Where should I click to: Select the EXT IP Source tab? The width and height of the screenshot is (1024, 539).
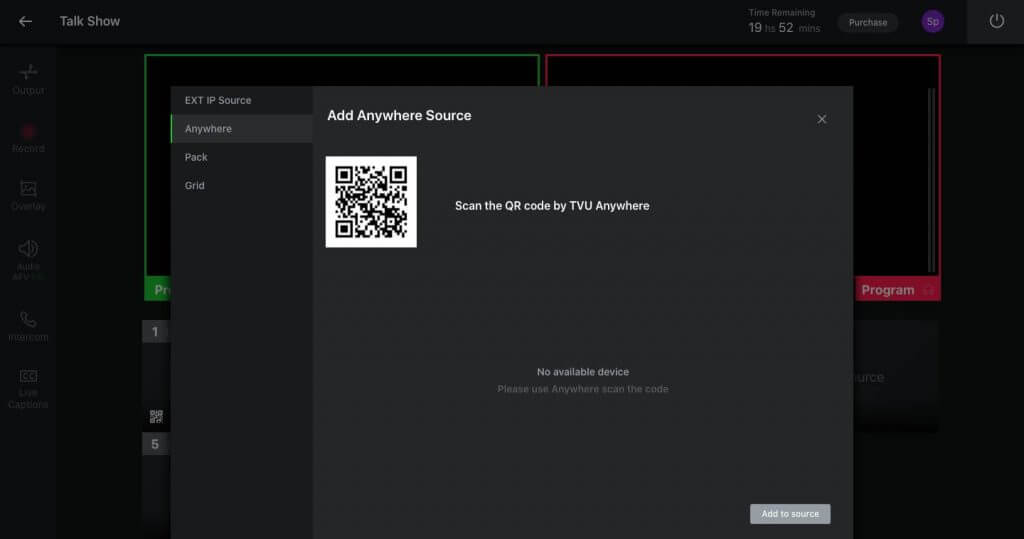[242, 100]
